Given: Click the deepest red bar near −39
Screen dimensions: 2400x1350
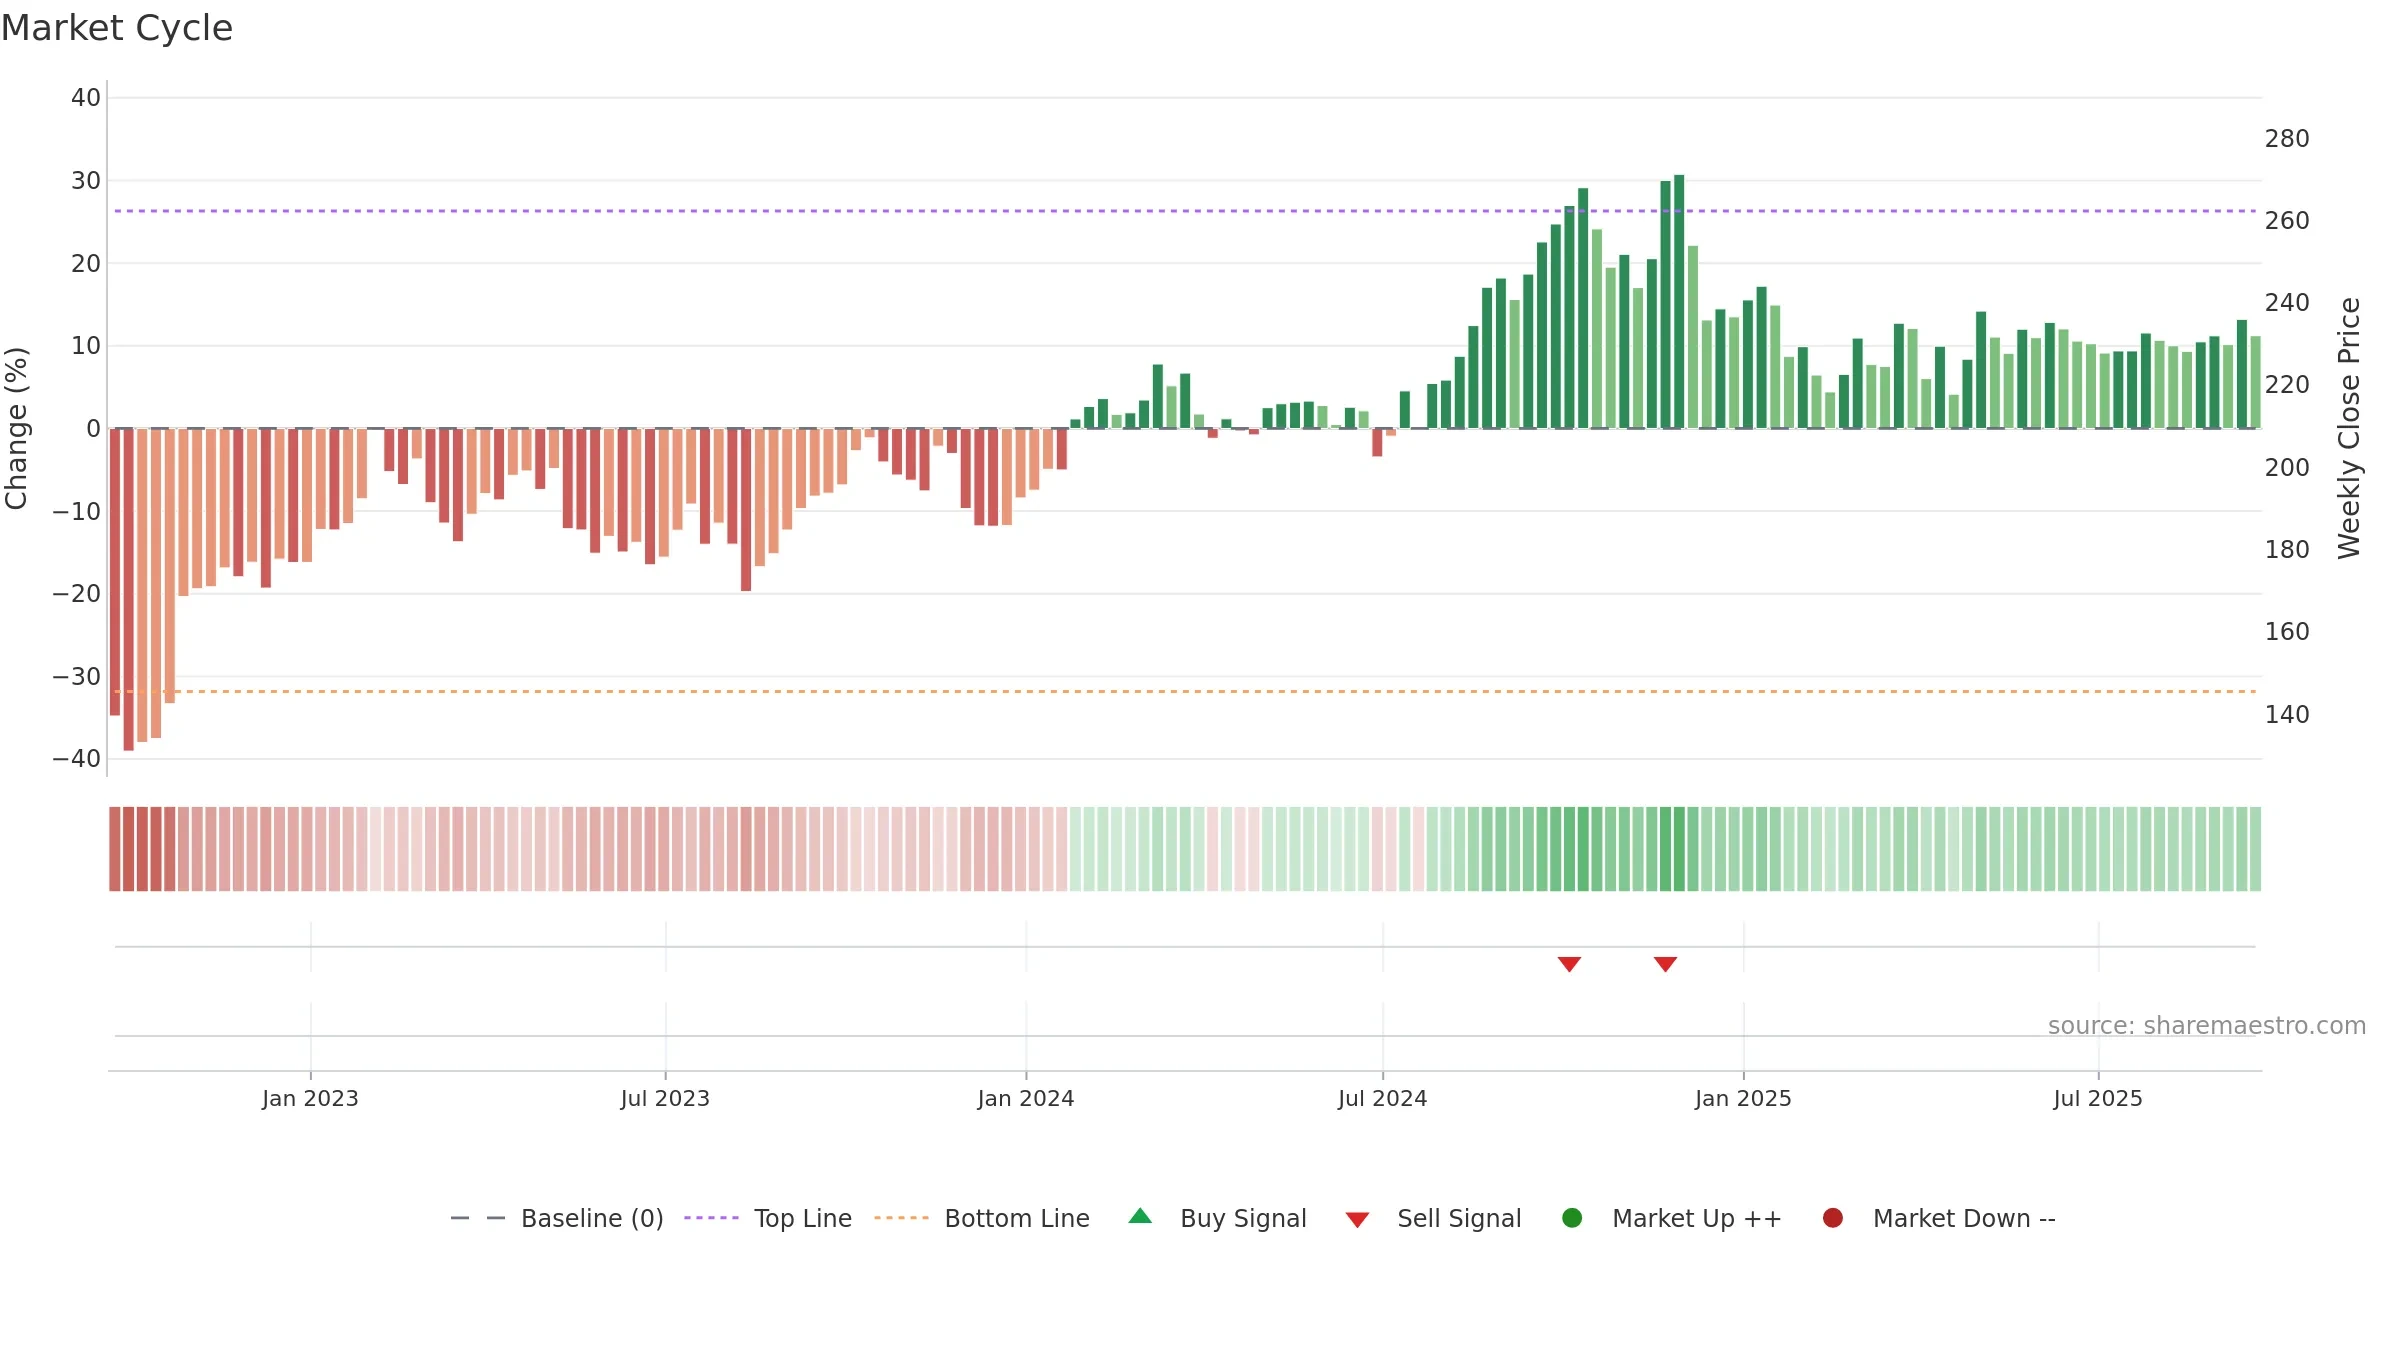Looking at the screenshot, I should point(128,589).
